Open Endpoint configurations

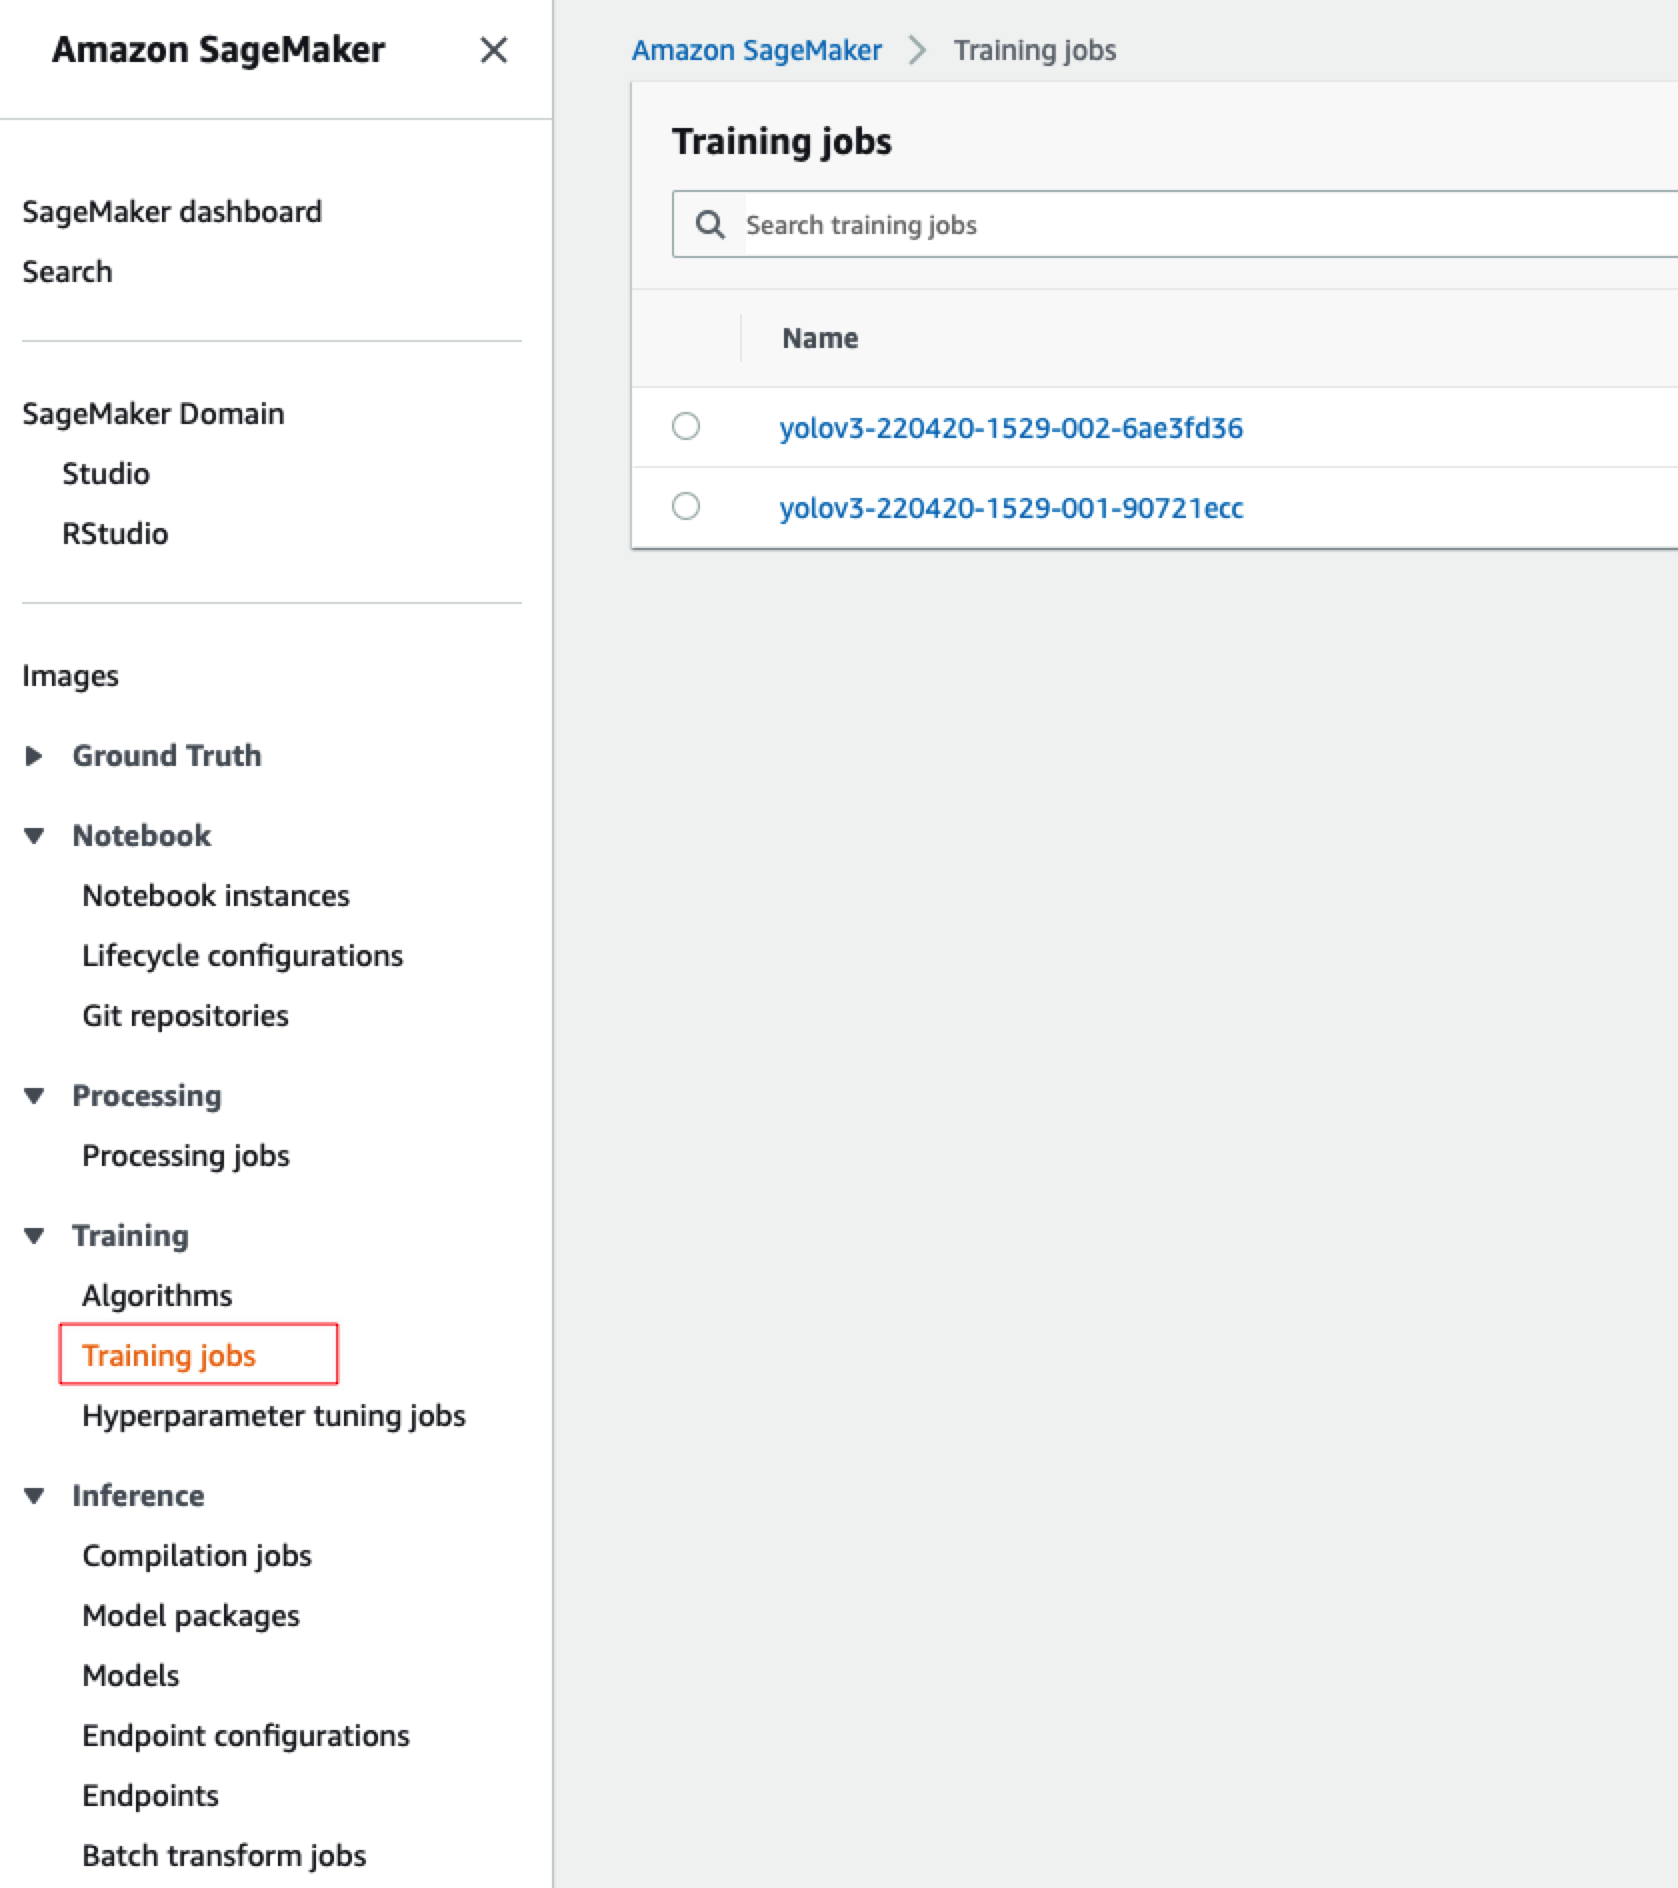coord(246,1736)
